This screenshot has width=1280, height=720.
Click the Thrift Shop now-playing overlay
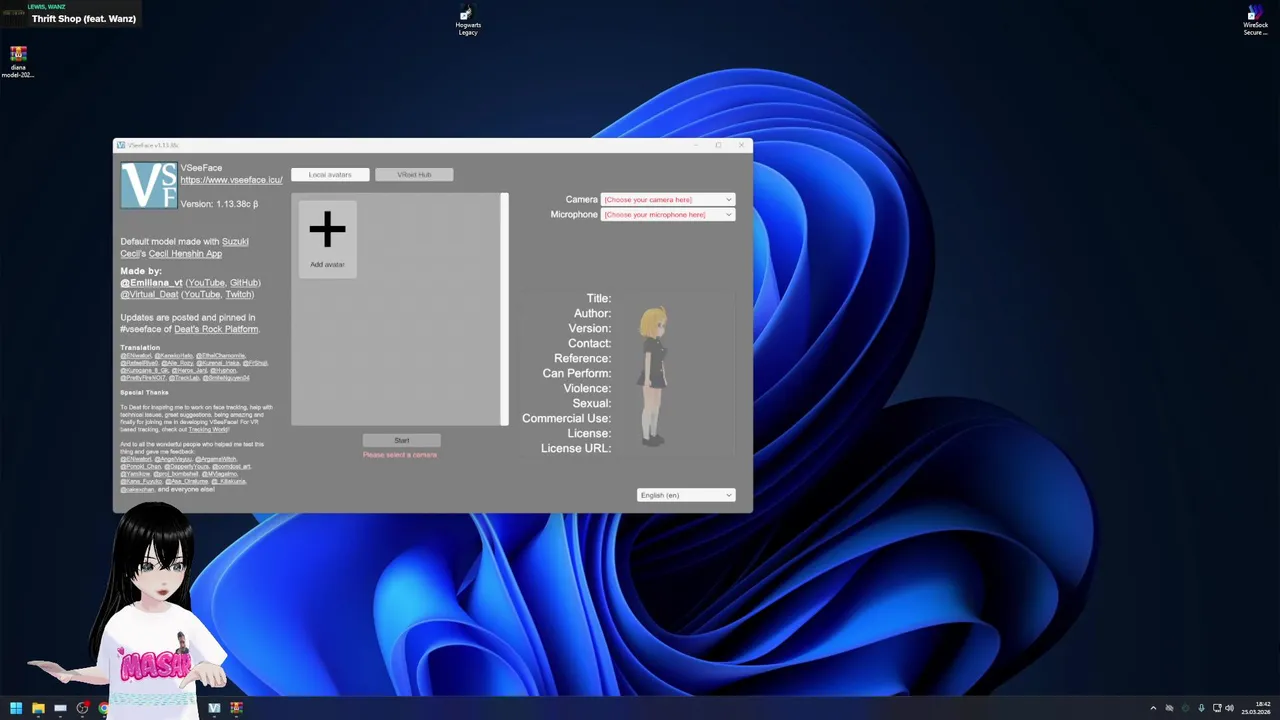(70, 14)
